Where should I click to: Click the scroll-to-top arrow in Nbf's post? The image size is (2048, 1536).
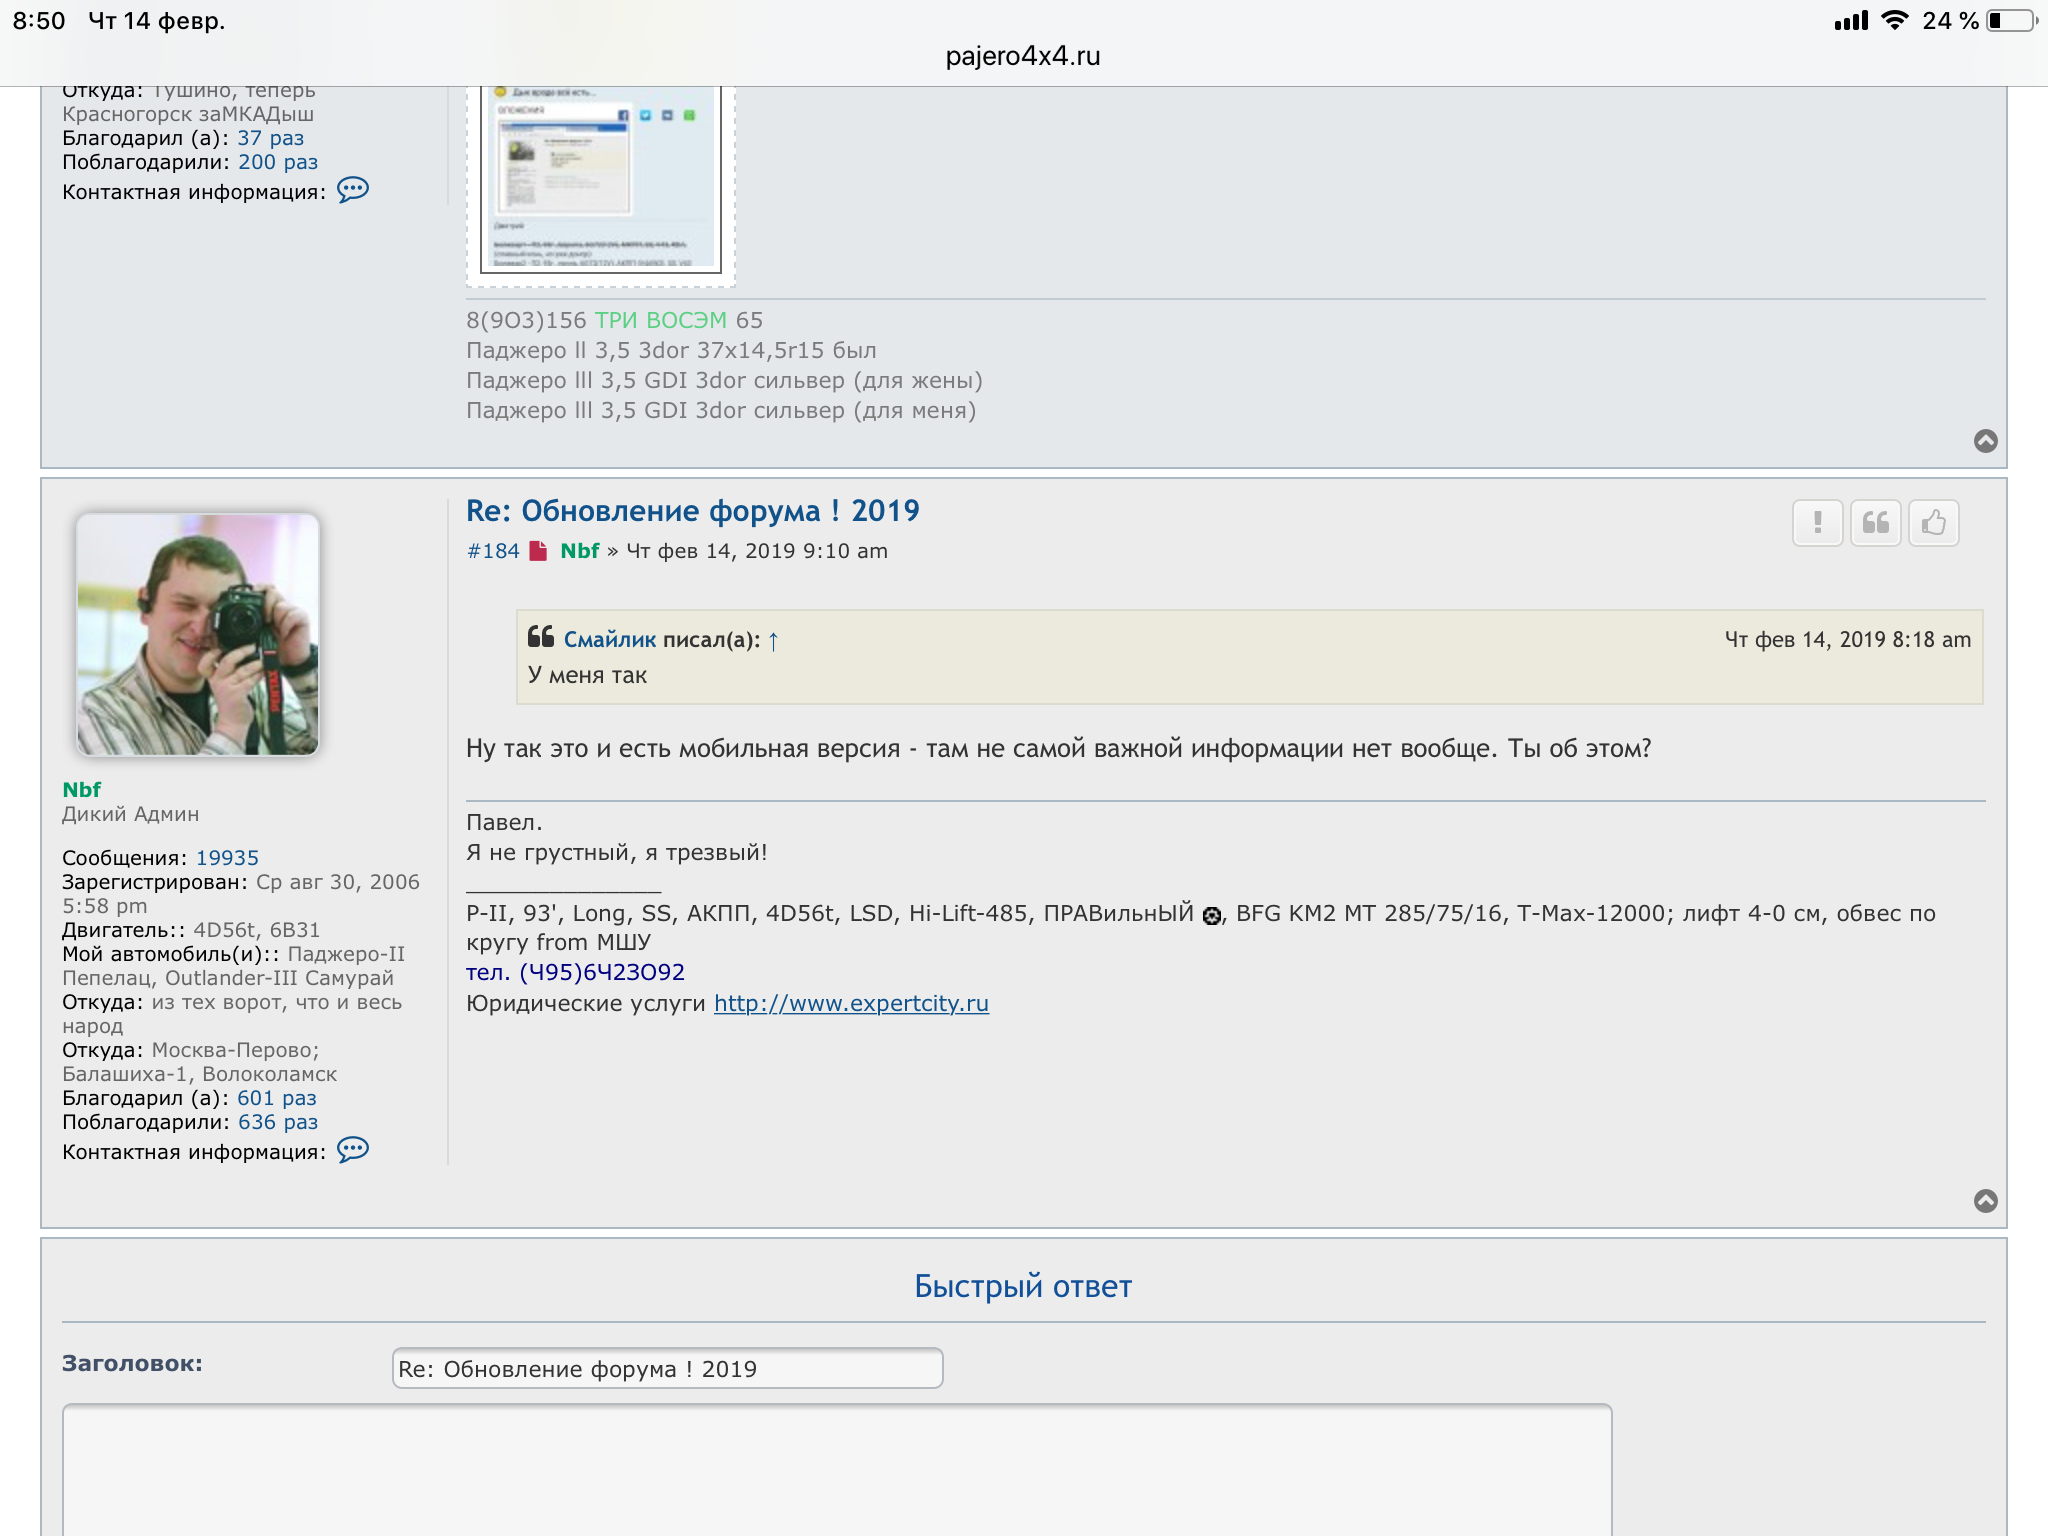(x=1985, y=1201)
